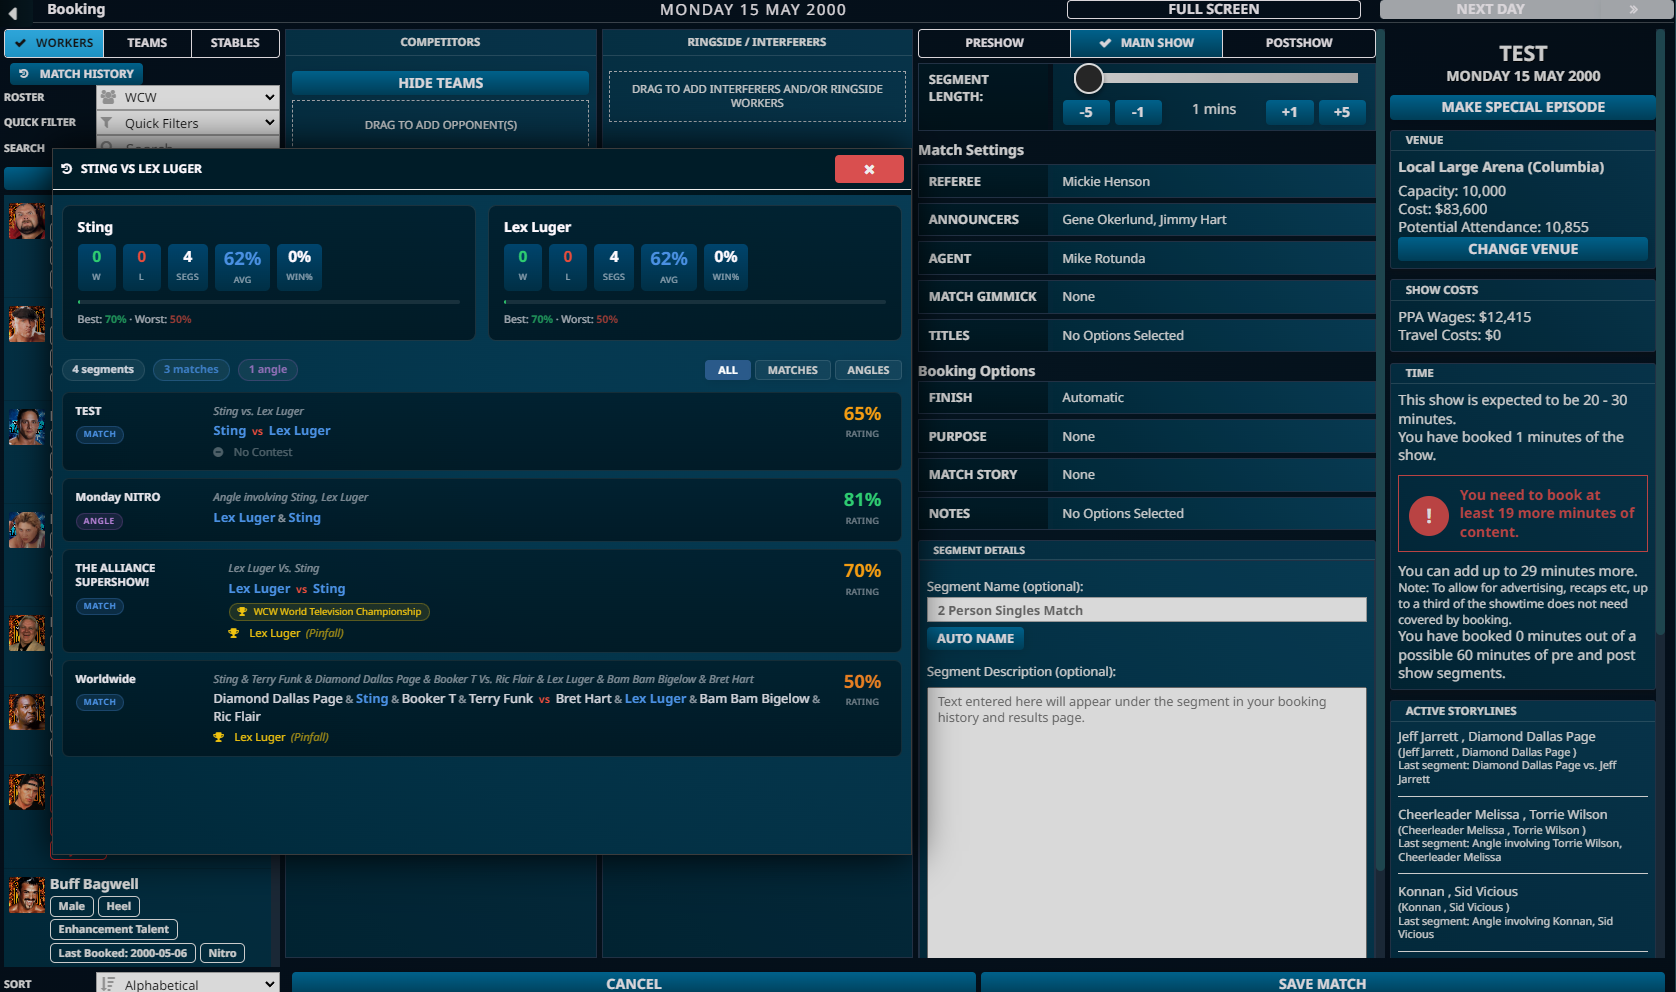
Task: Open the Referee selection Mickie Henson
Action: click(x=1212, y=182)
